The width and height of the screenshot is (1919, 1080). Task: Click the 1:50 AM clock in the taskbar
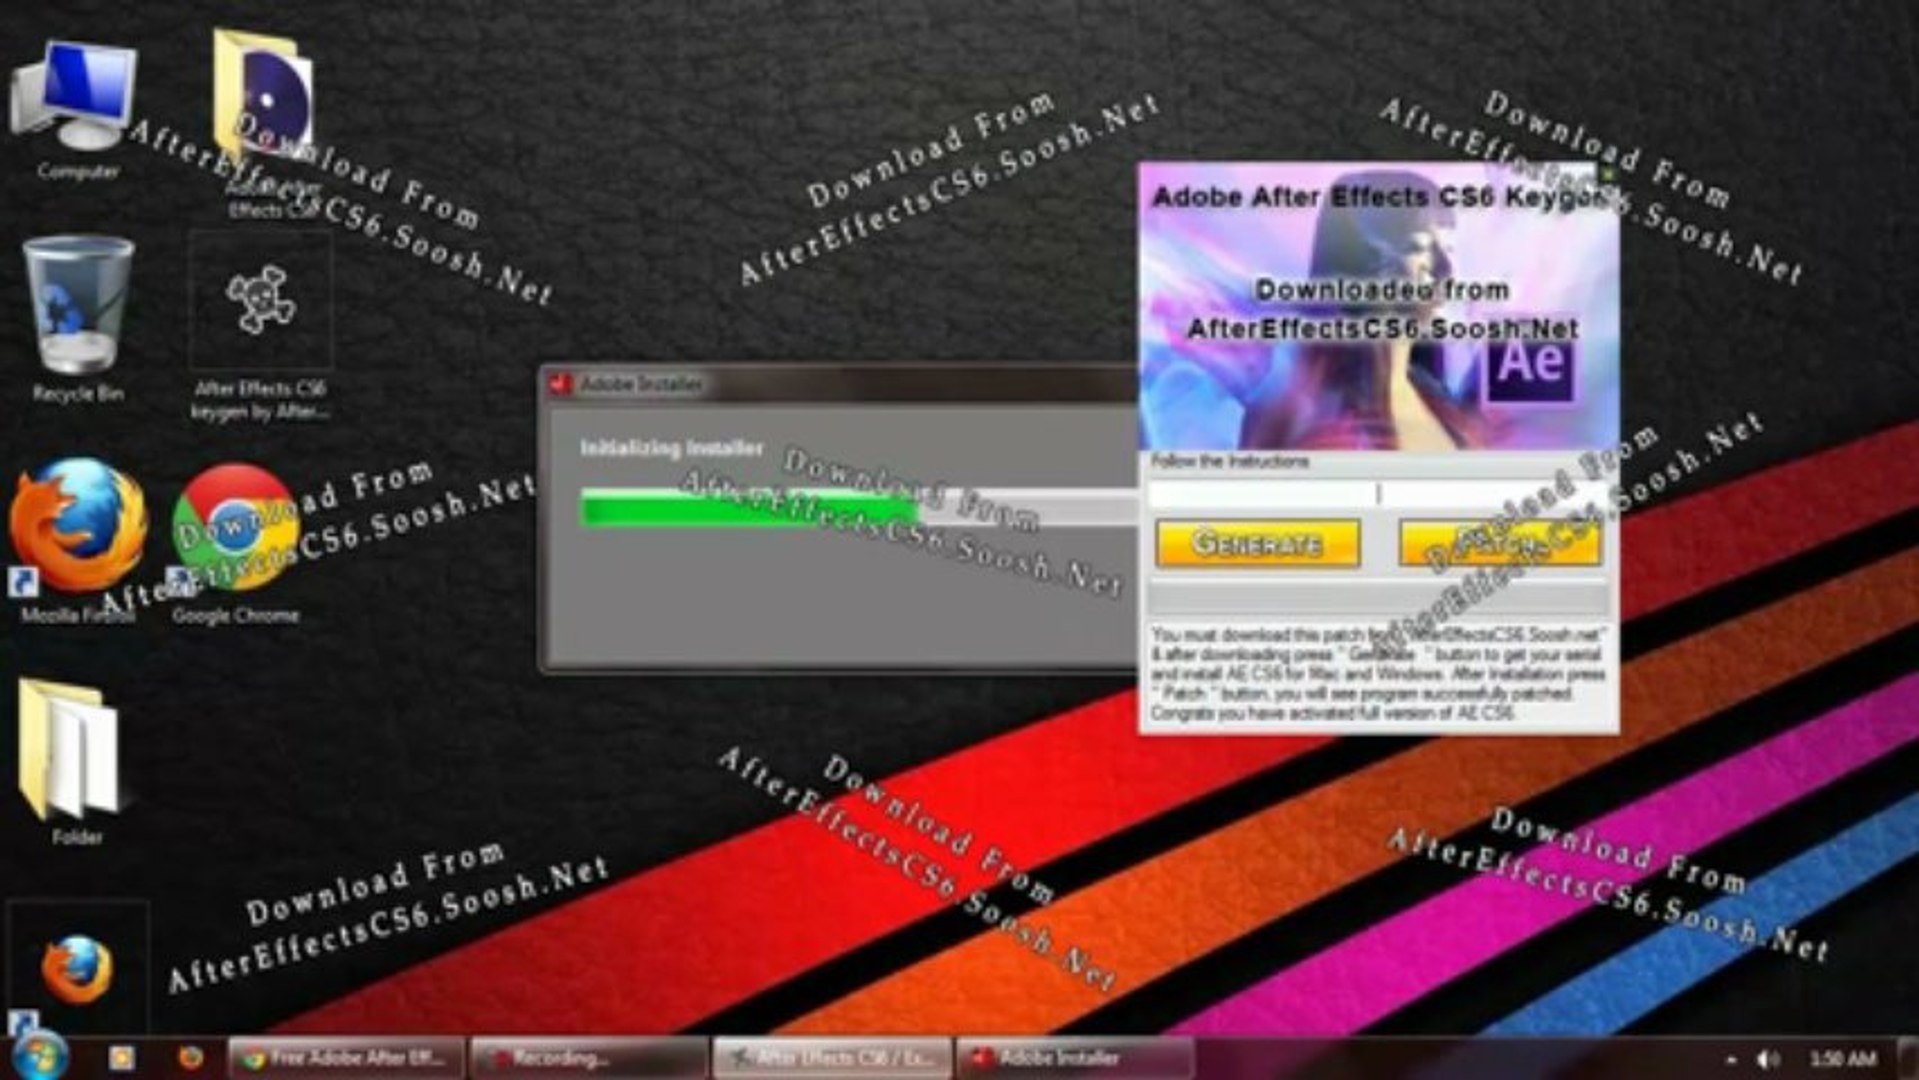pyautogui.click(x=1842, y=1058)
